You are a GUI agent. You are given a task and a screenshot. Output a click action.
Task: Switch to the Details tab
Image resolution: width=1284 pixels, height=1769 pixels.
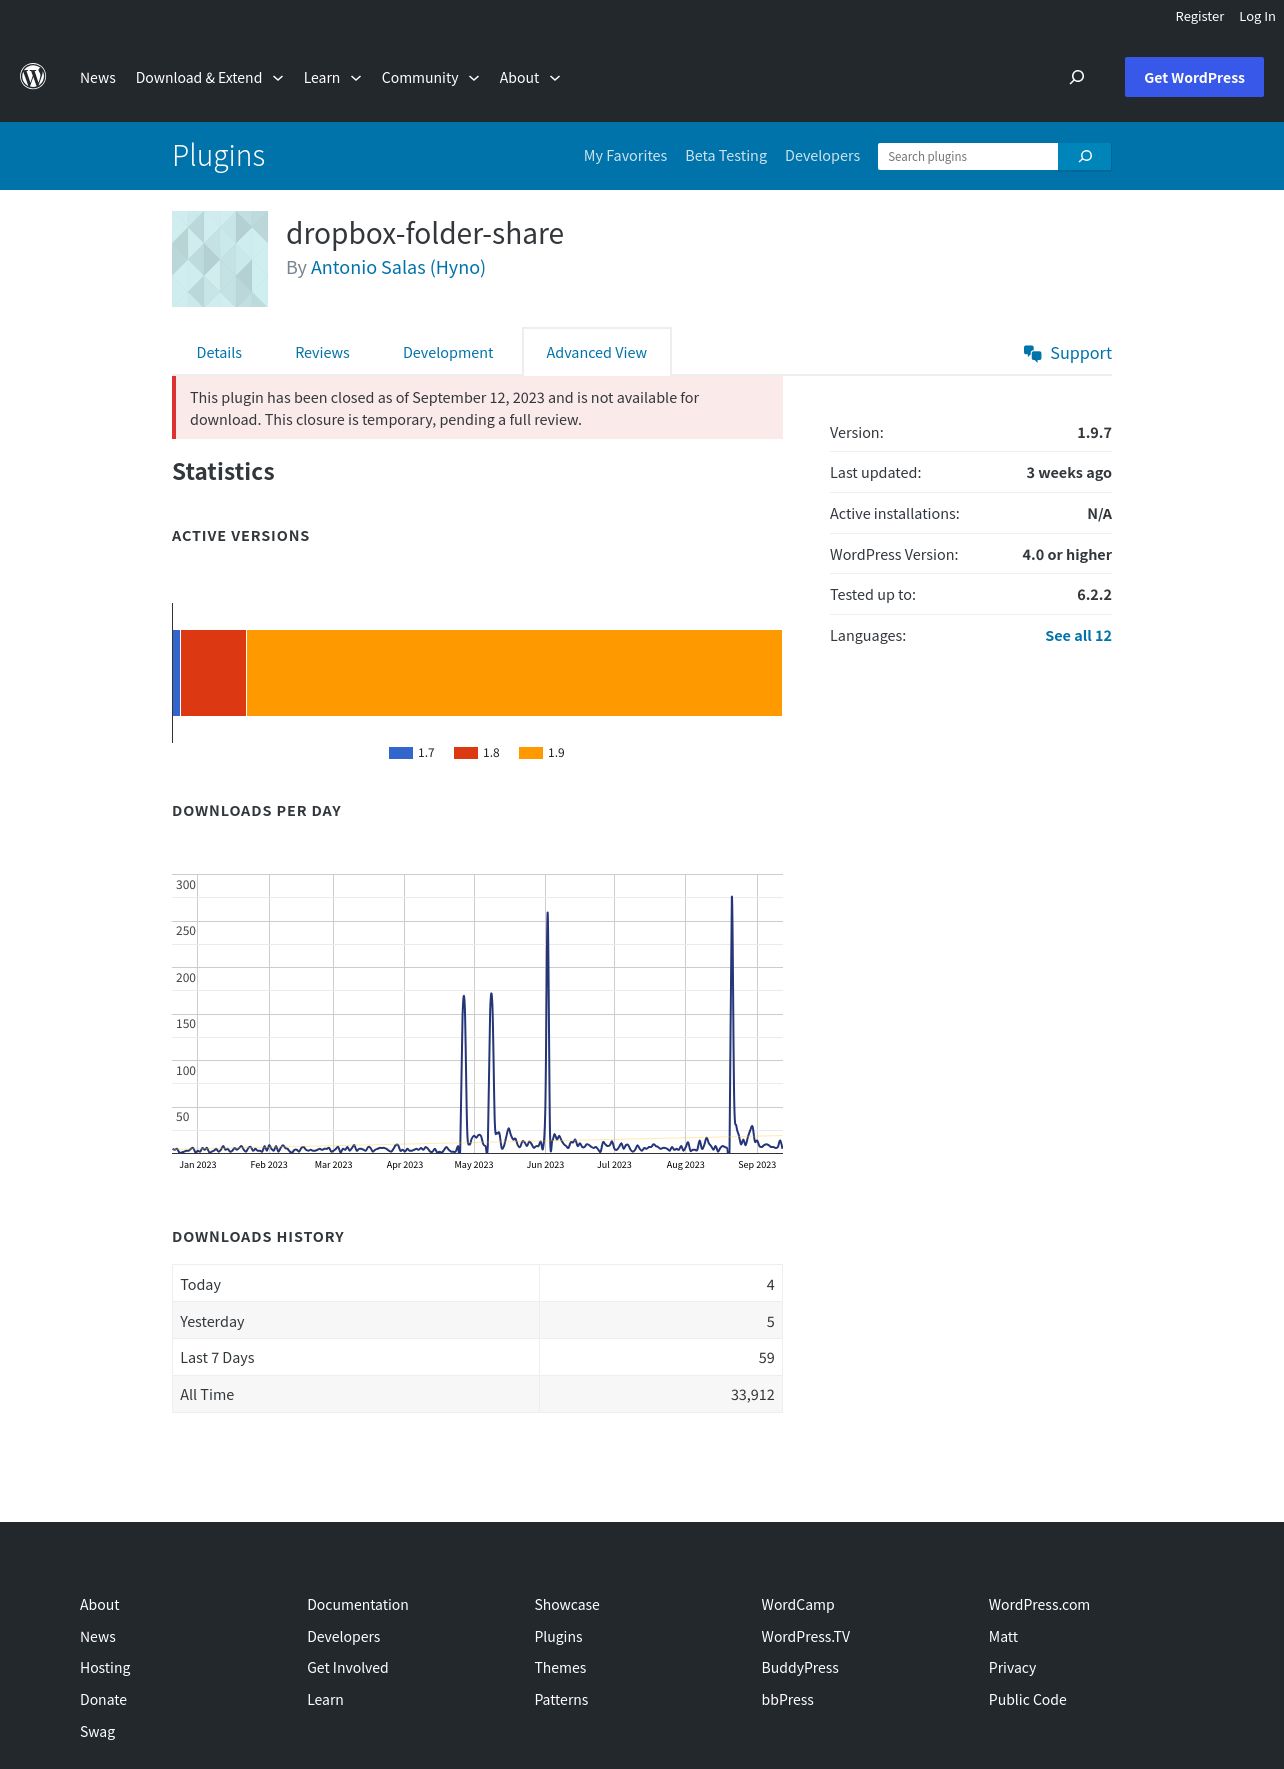(219, 353)
